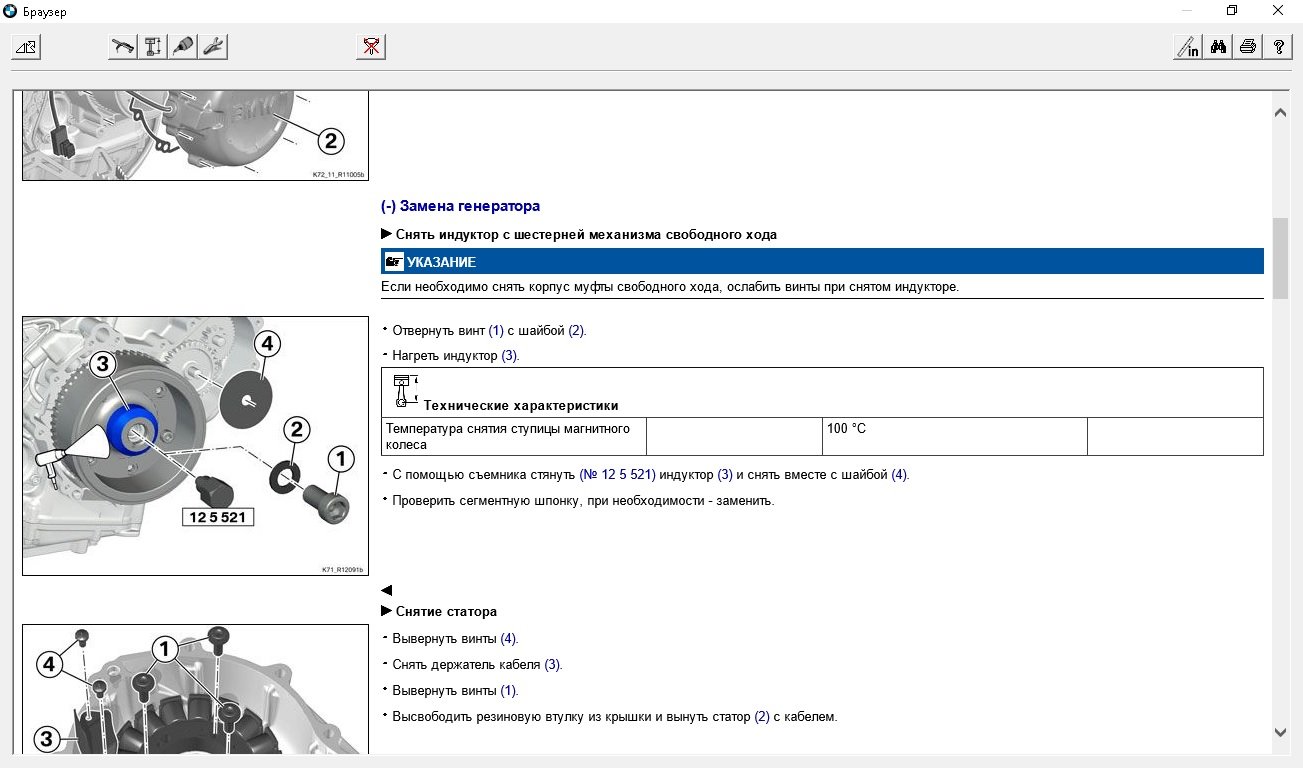Click the red crossed-out toolbar icon
This screenshot has height=768, width=1303.
(371, 46)
